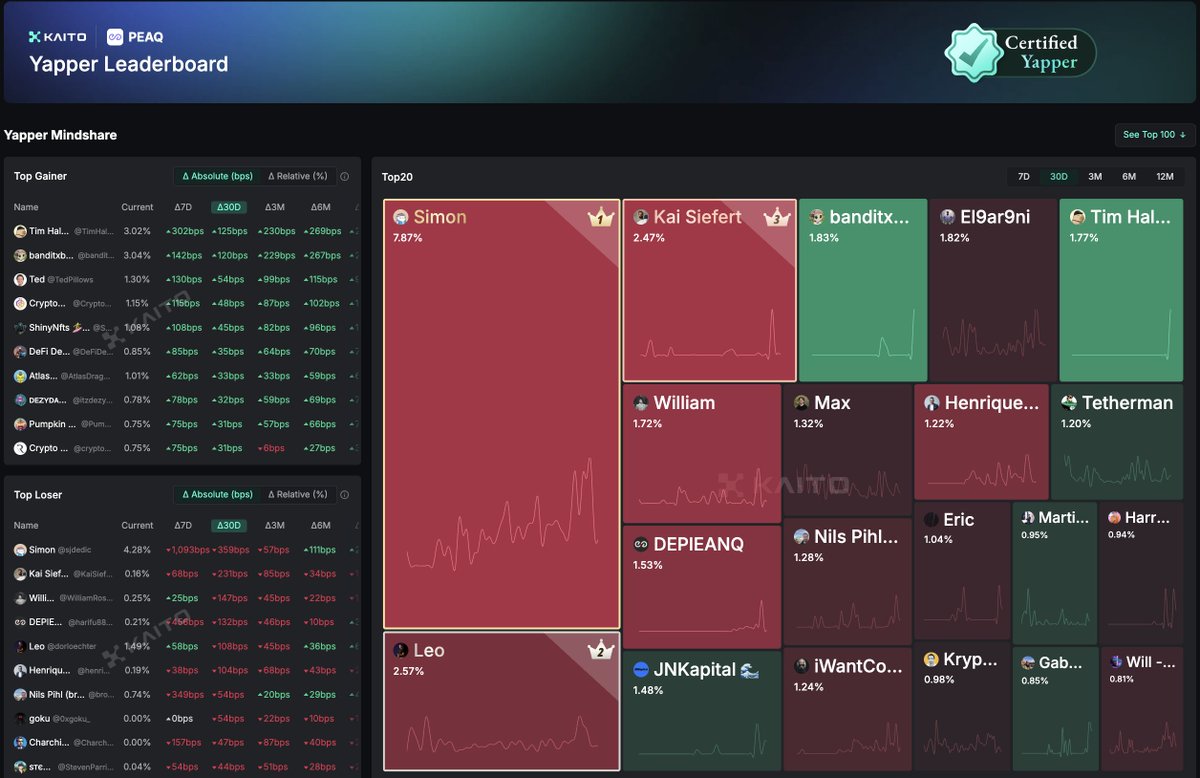
Task: Click Charchi avatar in Top Loser list
Action: [20, 743]
